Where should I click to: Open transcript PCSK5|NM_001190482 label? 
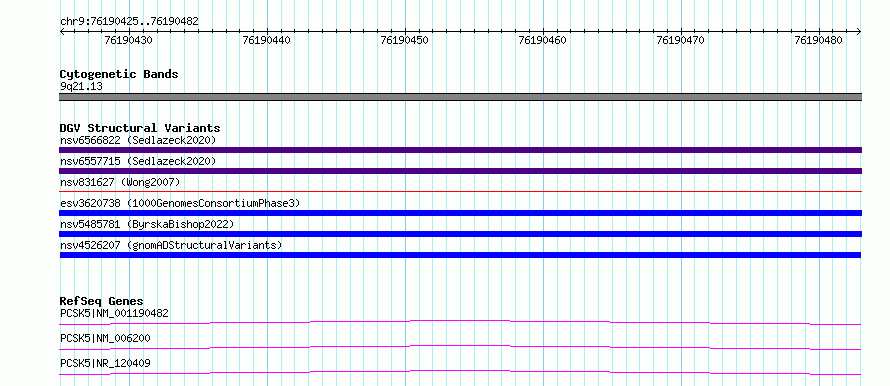pyautogui.click(x=114, y=313)
